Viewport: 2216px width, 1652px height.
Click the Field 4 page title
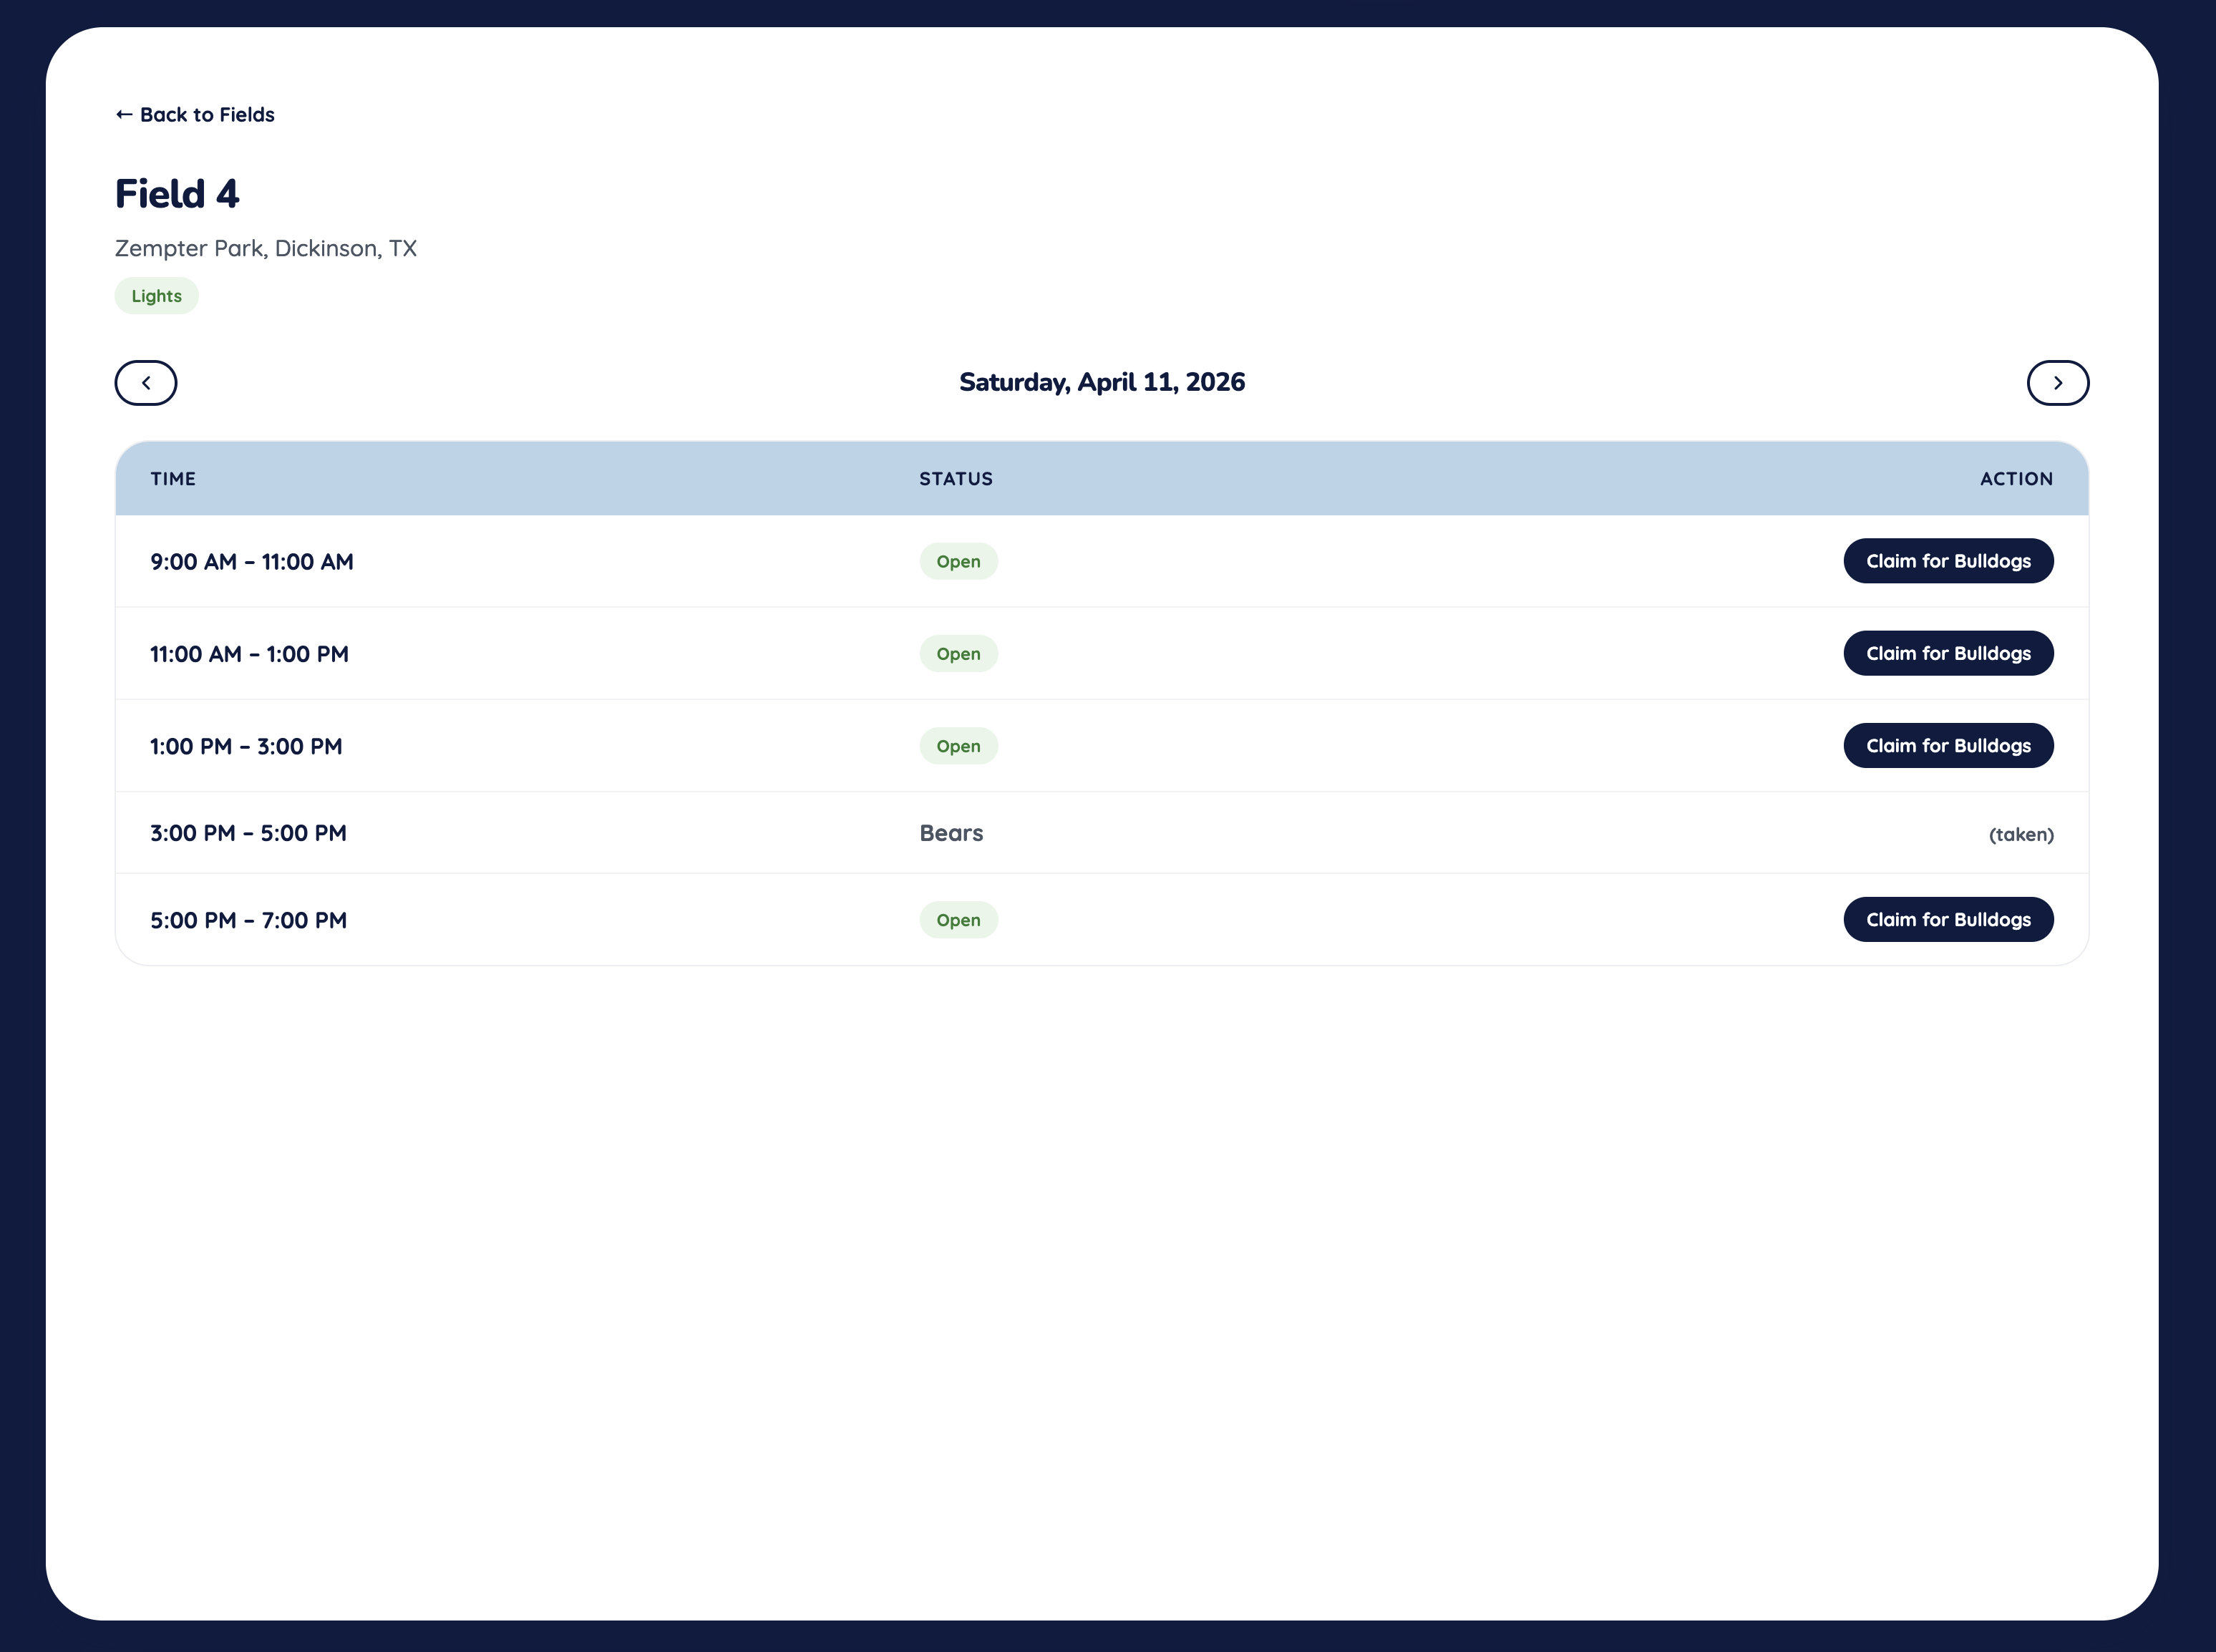pyautogui.click(x=177, y=194)
